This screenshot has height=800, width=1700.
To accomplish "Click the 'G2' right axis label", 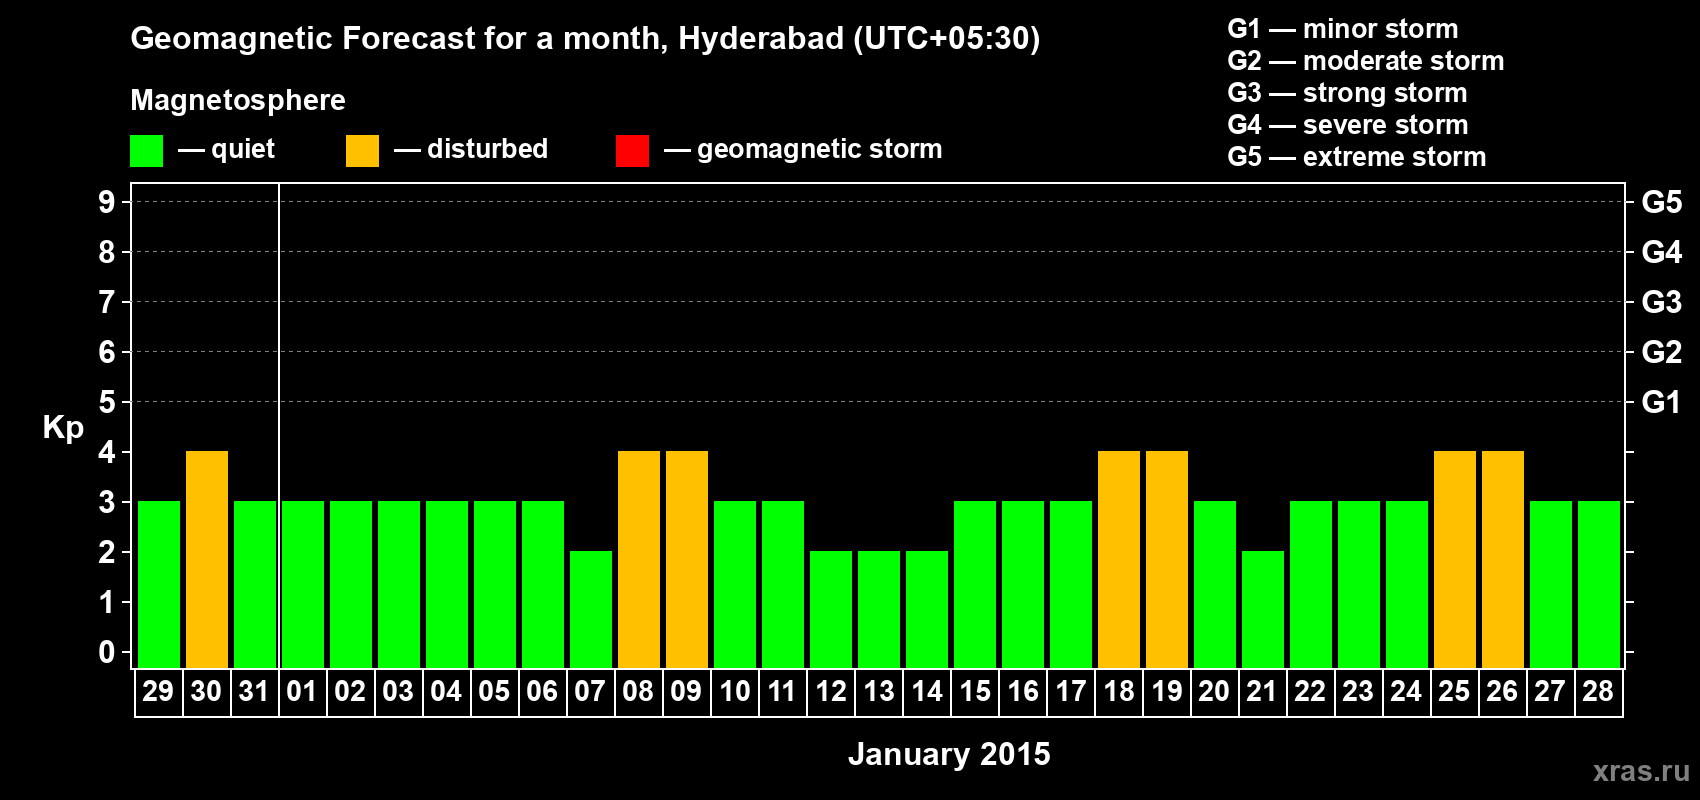I will tap(1662, 352).
